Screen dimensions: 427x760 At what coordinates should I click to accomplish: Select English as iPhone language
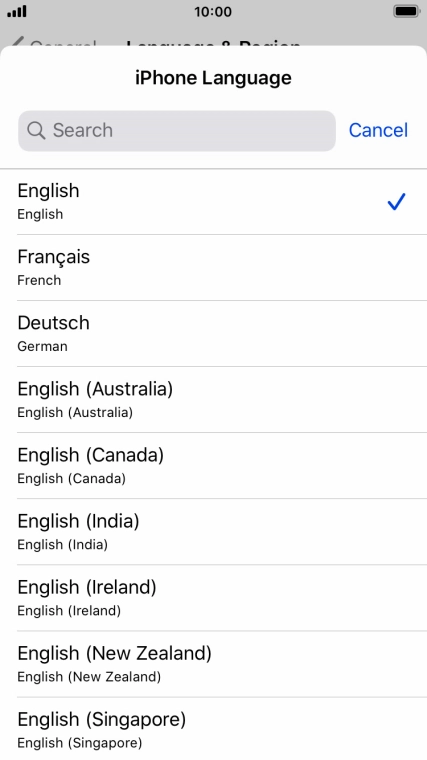(213, 202)
